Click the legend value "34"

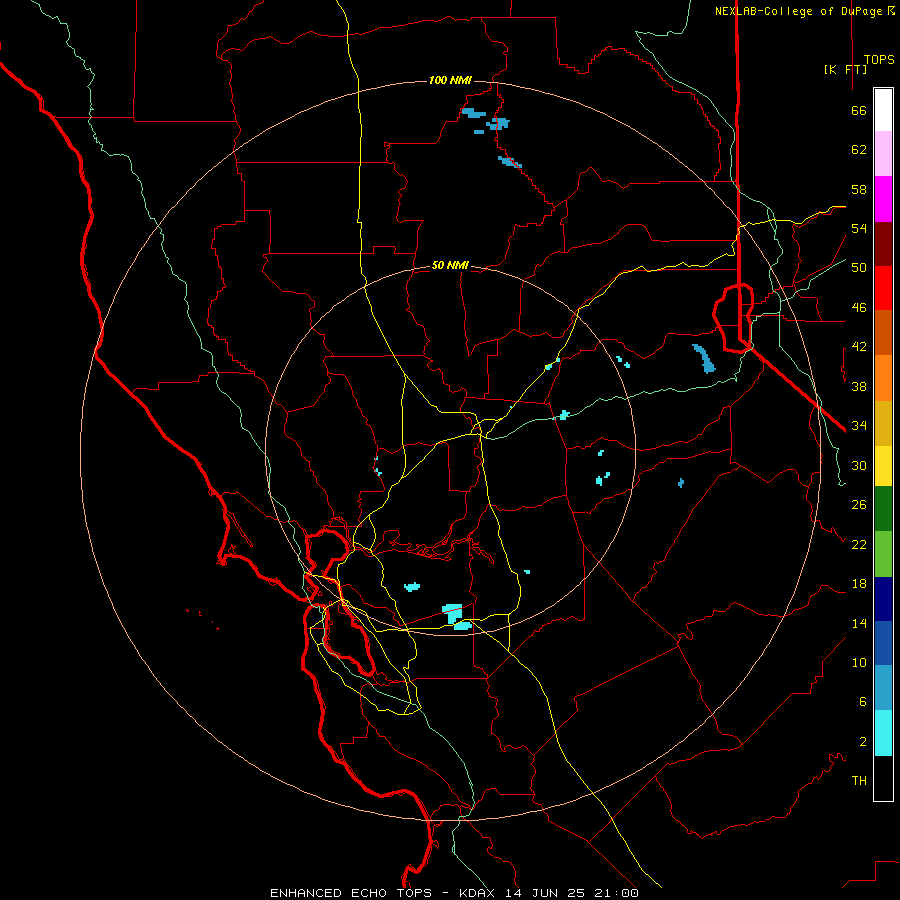(859, 426)
